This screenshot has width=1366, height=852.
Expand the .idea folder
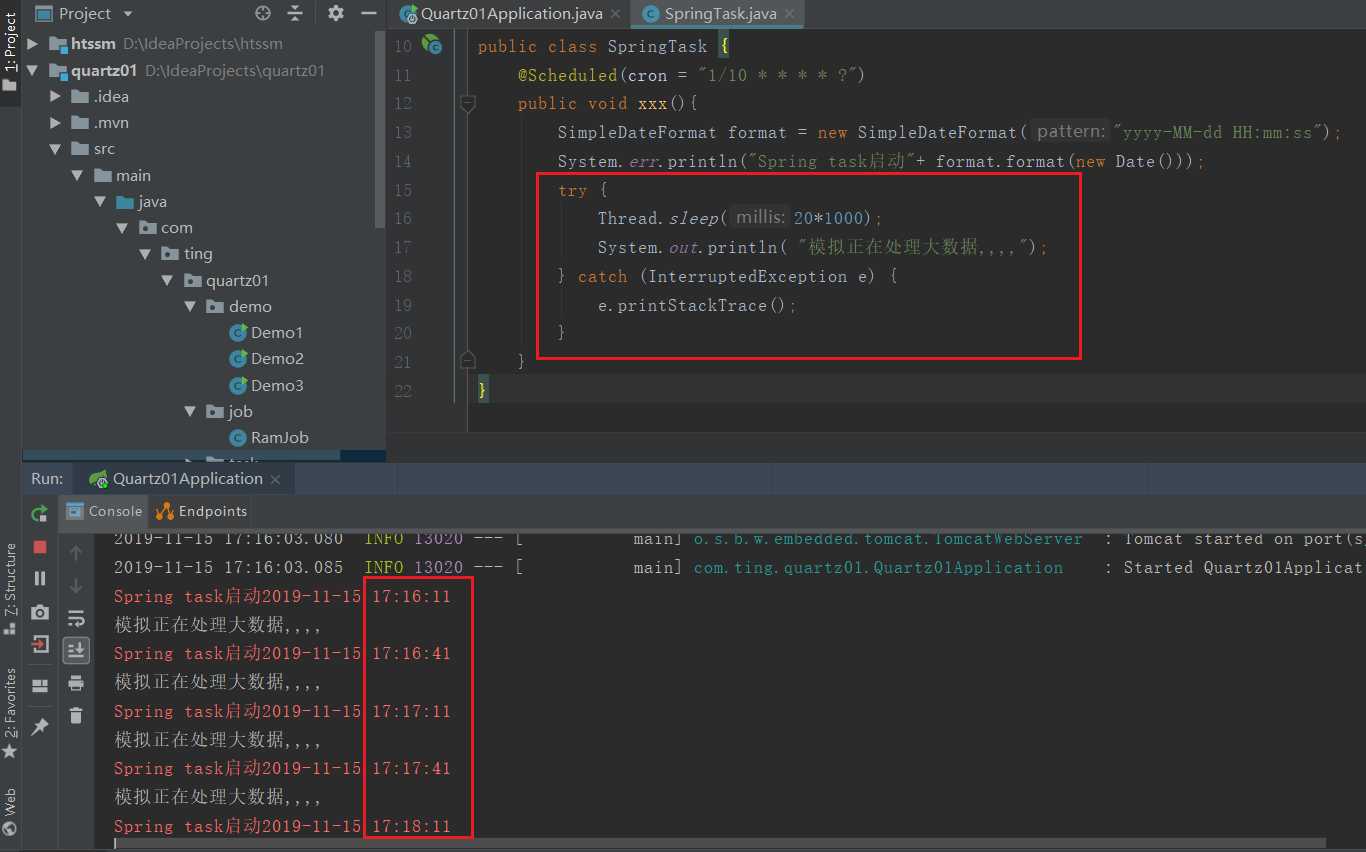pos(56,97)
